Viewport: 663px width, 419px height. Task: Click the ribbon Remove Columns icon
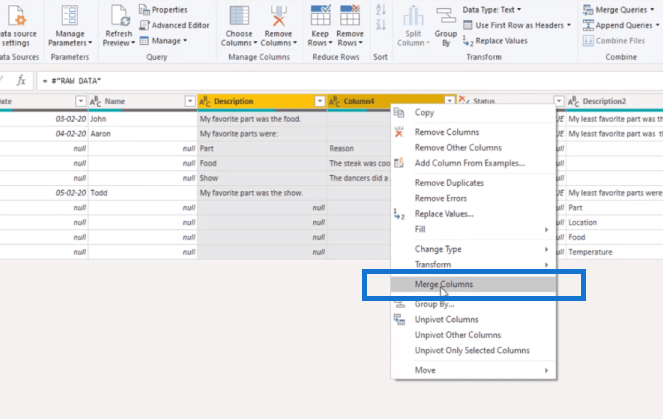point(279,15)
